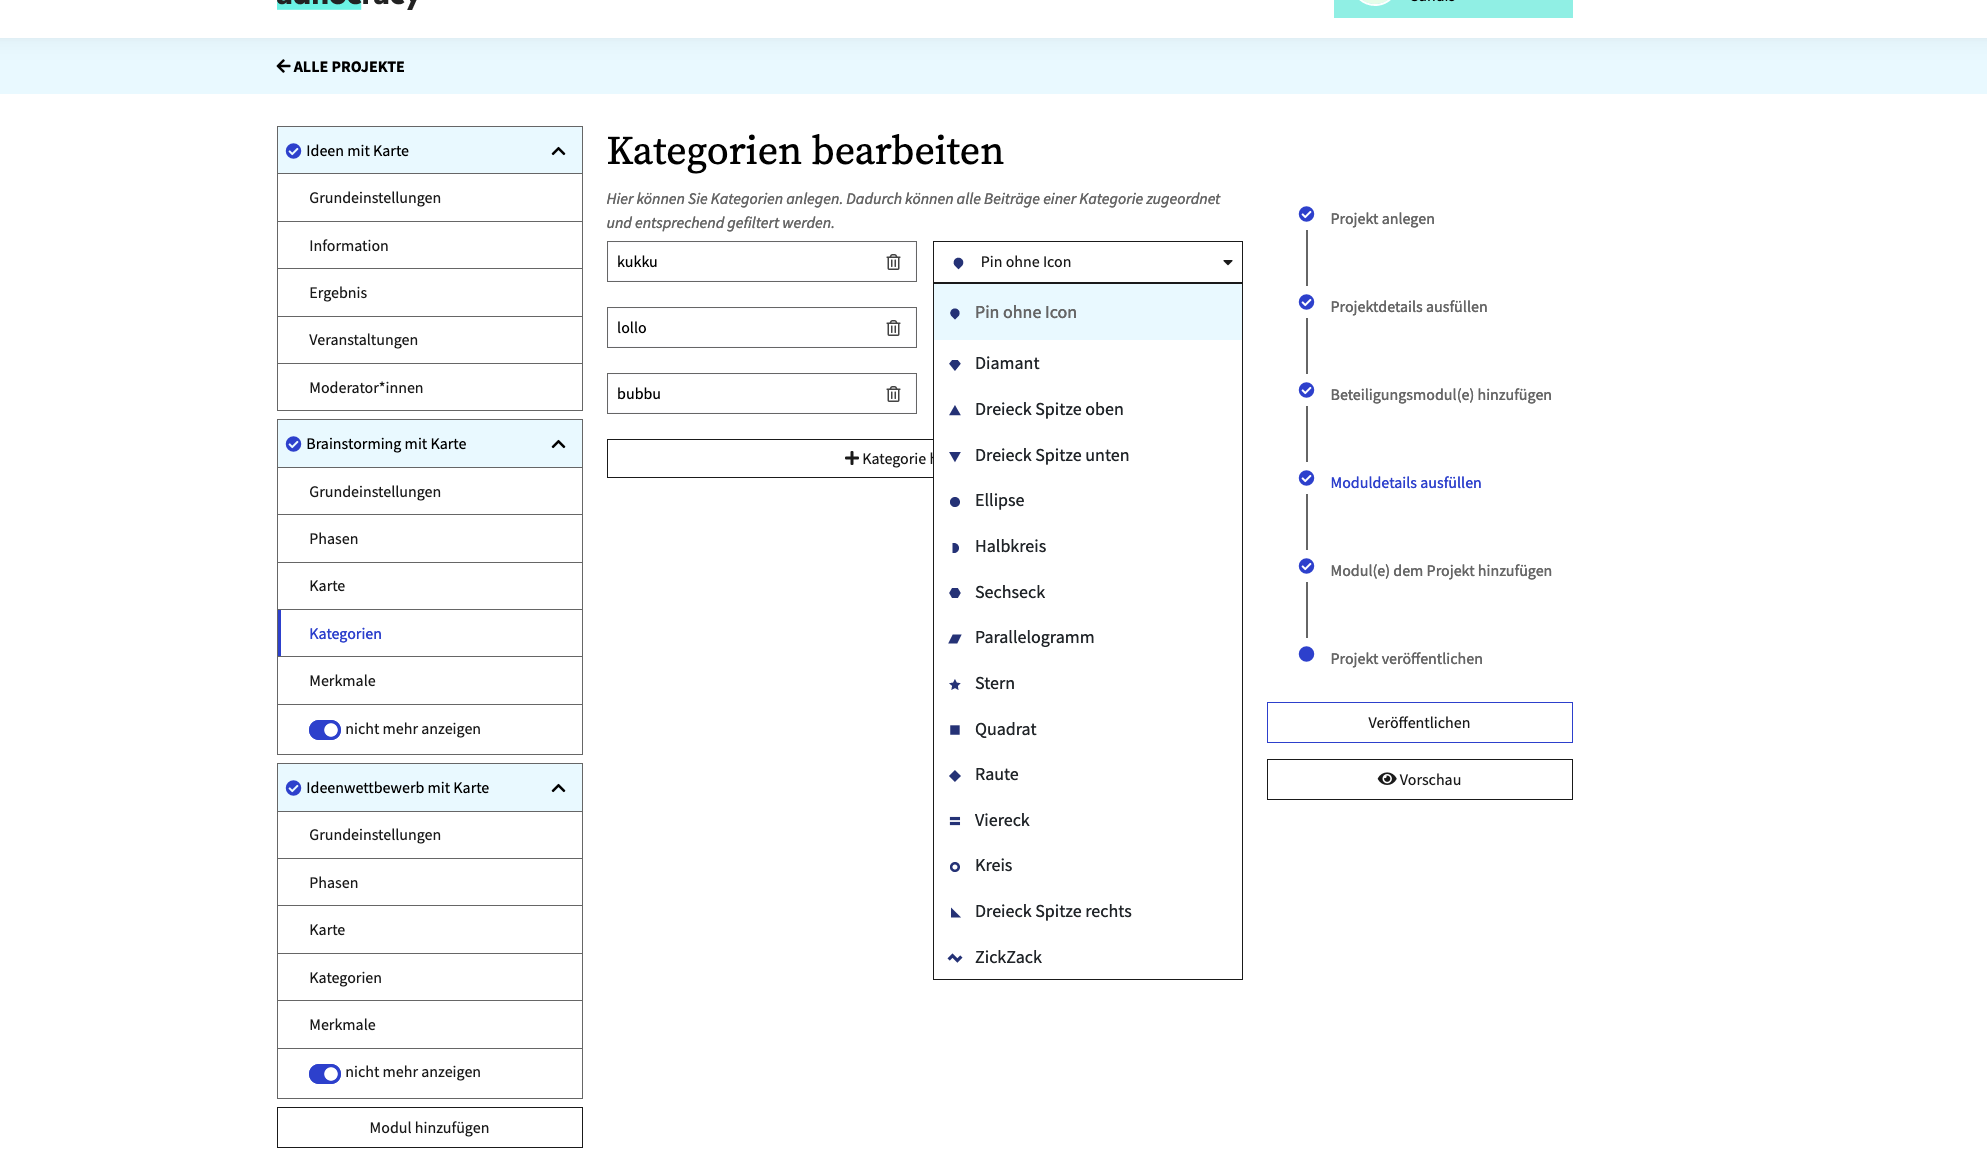Collapse the Ideenwettbewerb mit Karte section
This screenshot has height=1164, width=1987.
[558, 787]
